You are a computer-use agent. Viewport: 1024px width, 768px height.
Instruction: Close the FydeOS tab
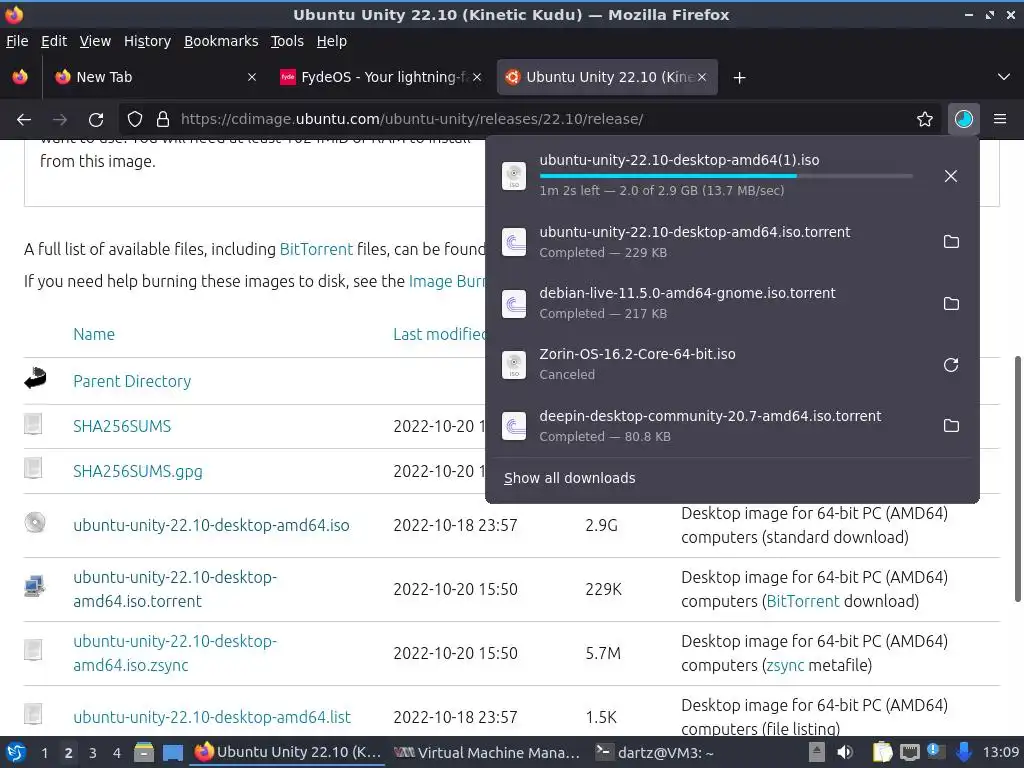(477, 77)
